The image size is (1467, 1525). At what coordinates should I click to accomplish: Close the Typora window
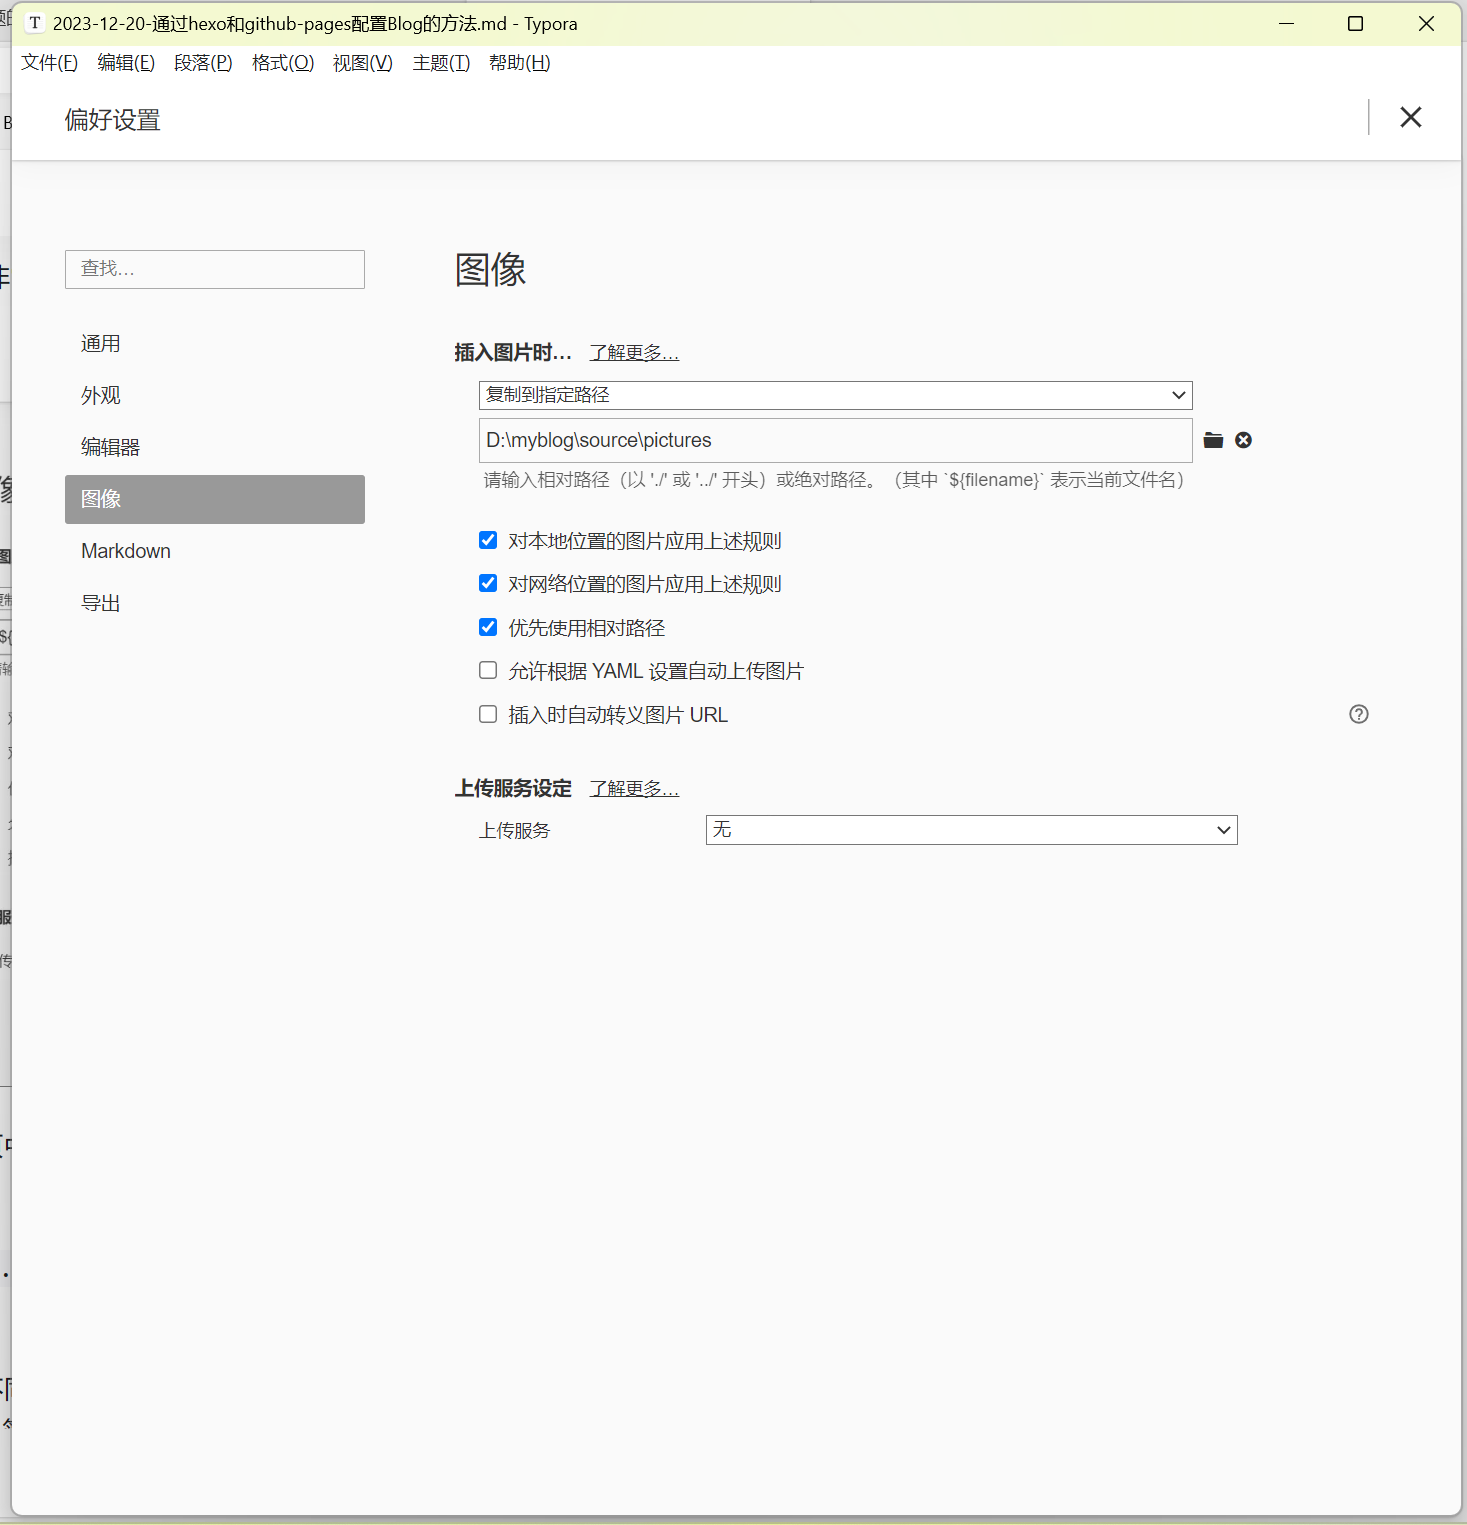pos(1426,23)
